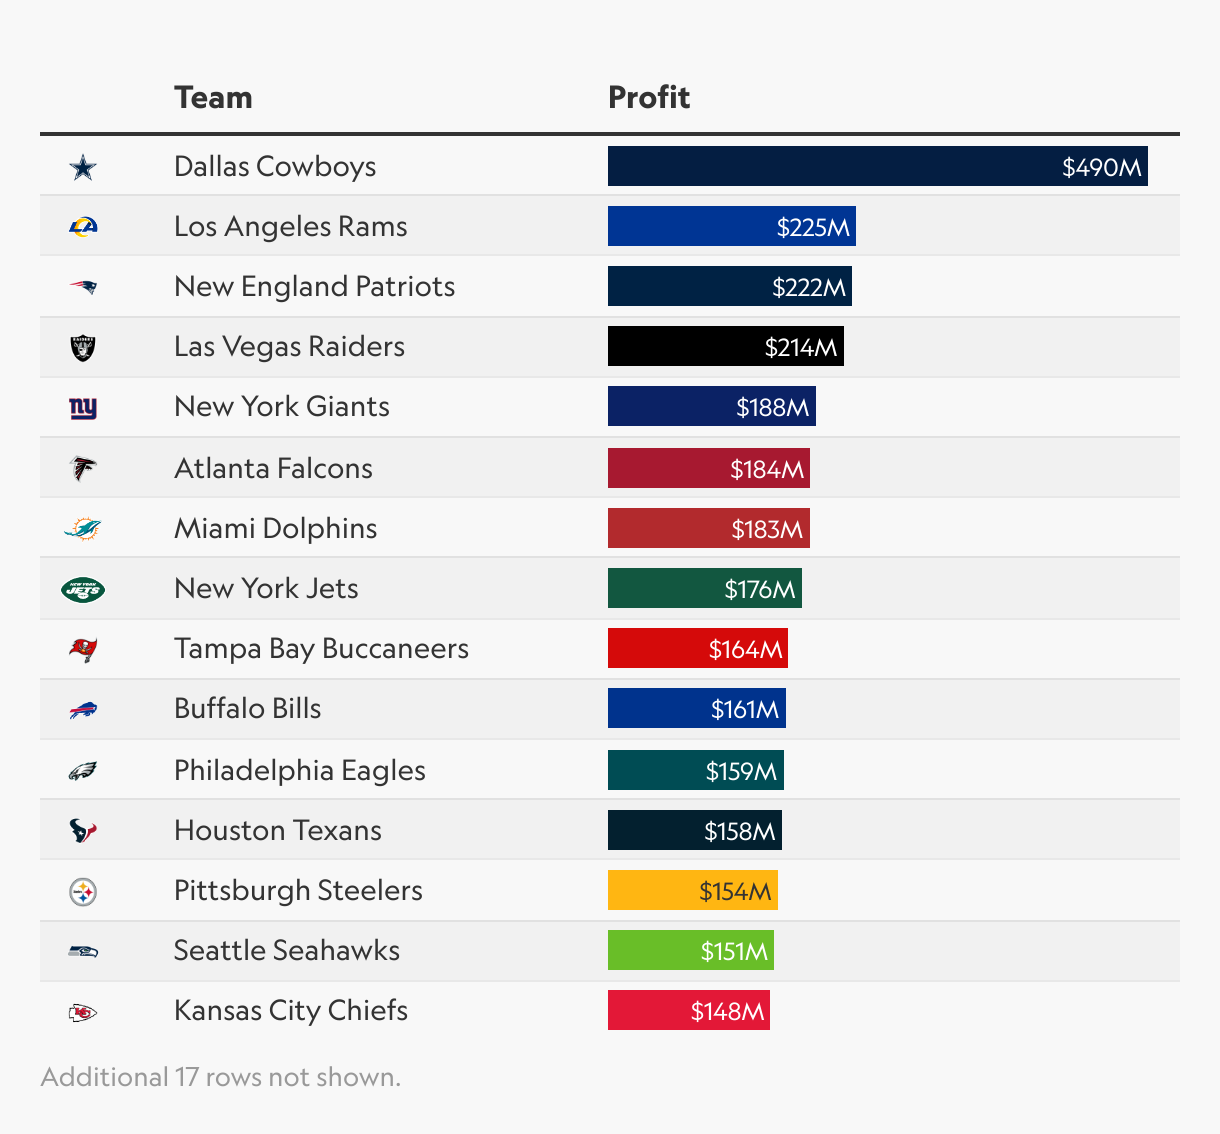Viewport: 1220px width, 1134px height.
Task: Click the New York Giants ny logo
Action: point(83,408)
